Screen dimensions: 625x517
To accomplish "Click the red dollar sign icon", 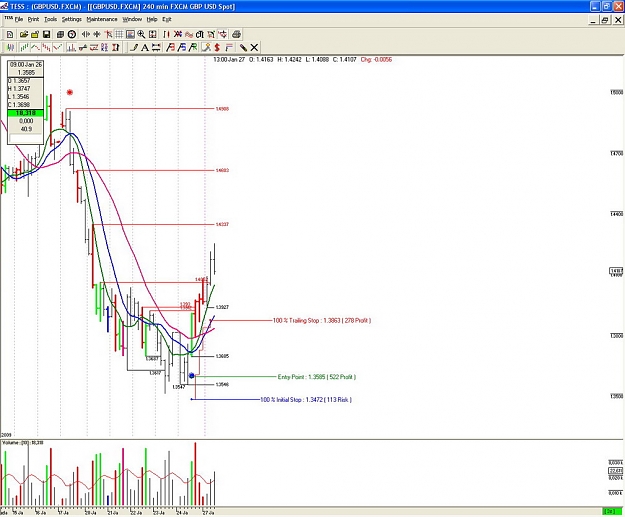I will pyautogui.click(x=217, y=48).
